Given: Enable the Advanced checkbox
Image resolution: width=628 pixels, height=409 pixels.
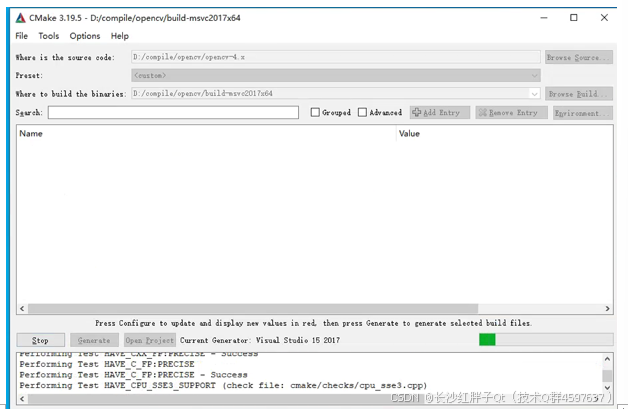Looking at the screenshot, I should coord(362,113).
